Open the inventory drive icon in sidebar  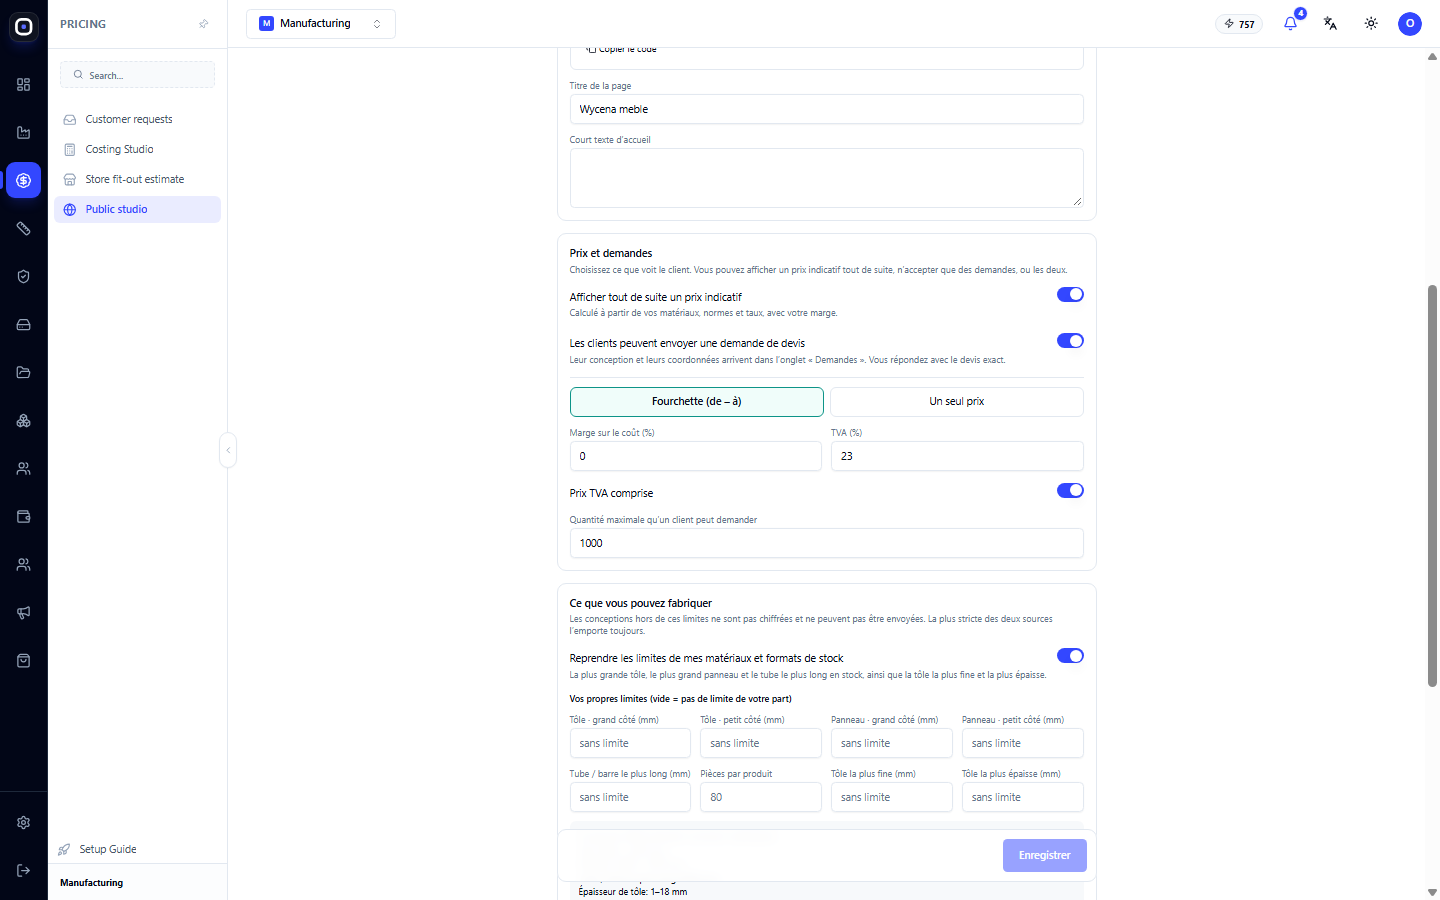[x=23, y=325]
